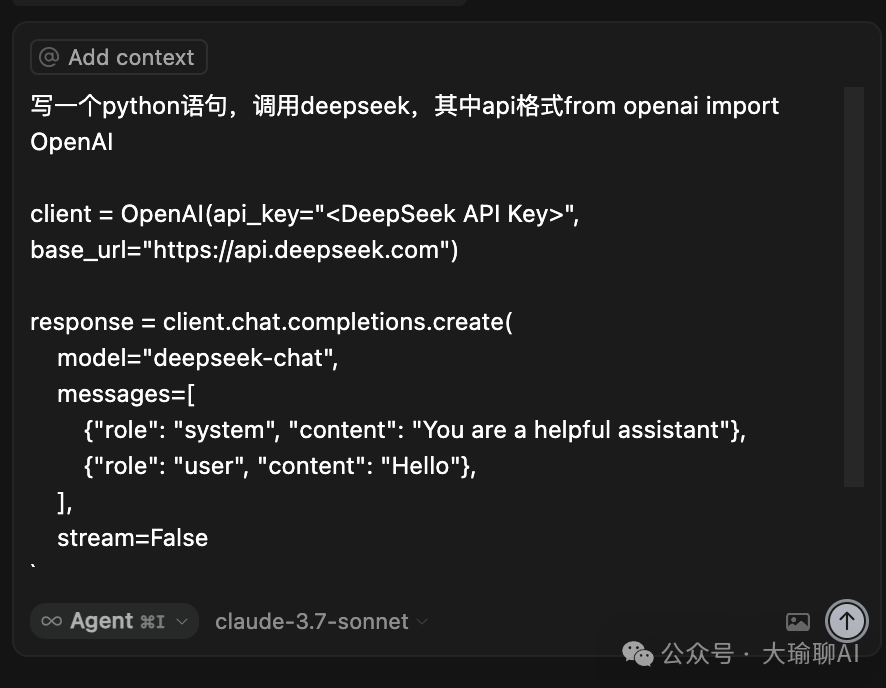This screenshot has height=688, width=886.
Task: Click the response = client.chat.completions.create line
Action: [x=271, y=323]
